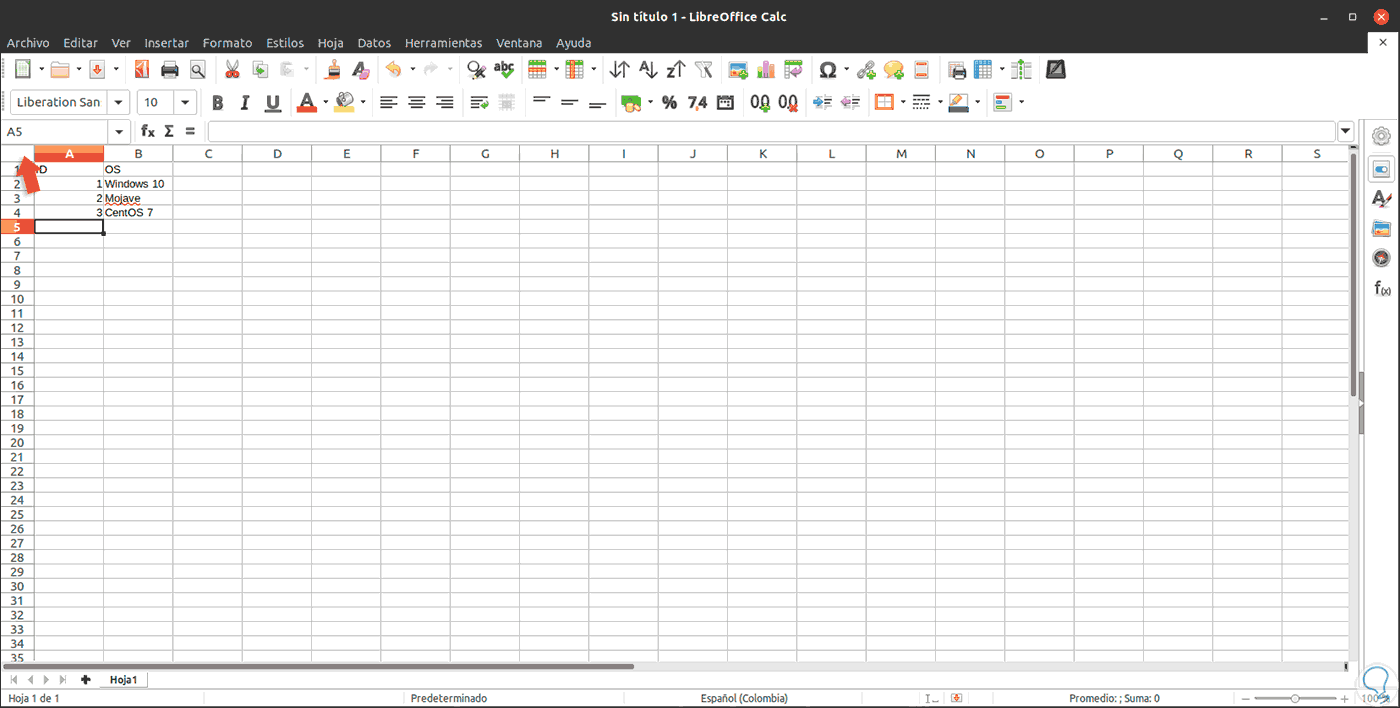Print with the printer icon
This screenshot has width=1400, height=708.
[169, 69]
